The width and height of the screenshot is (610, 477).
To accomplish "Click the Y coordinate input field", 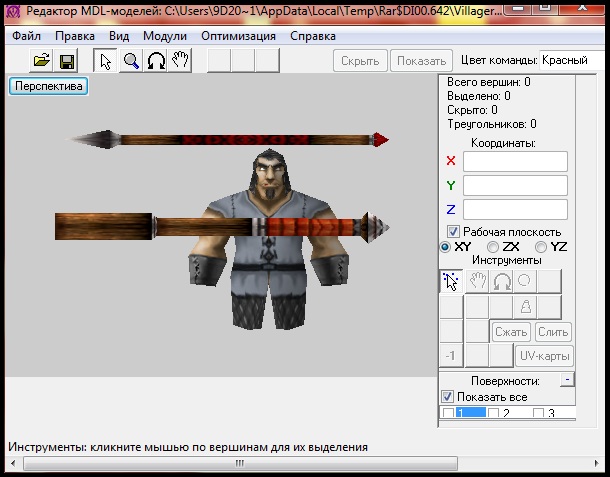I will 515,185.
